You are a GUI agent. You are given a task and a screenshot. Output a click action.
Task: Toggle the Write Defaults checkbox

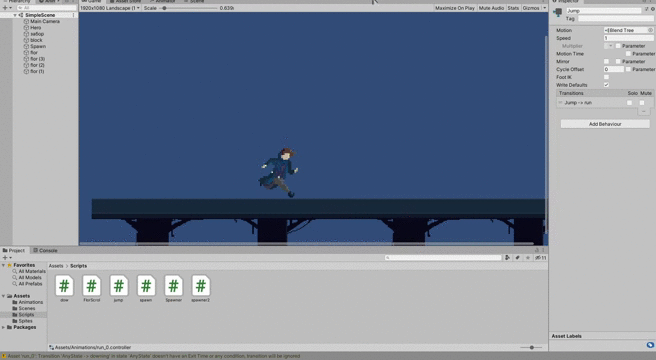[606, 85]
